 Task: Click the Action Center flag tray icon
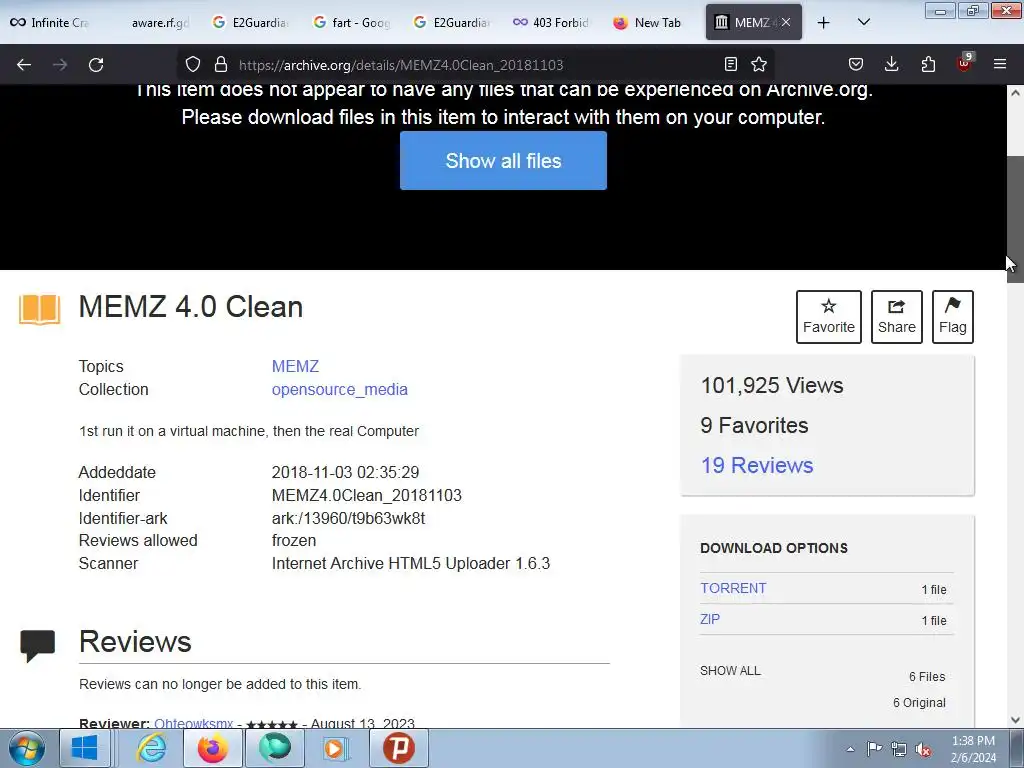point(874,749)
